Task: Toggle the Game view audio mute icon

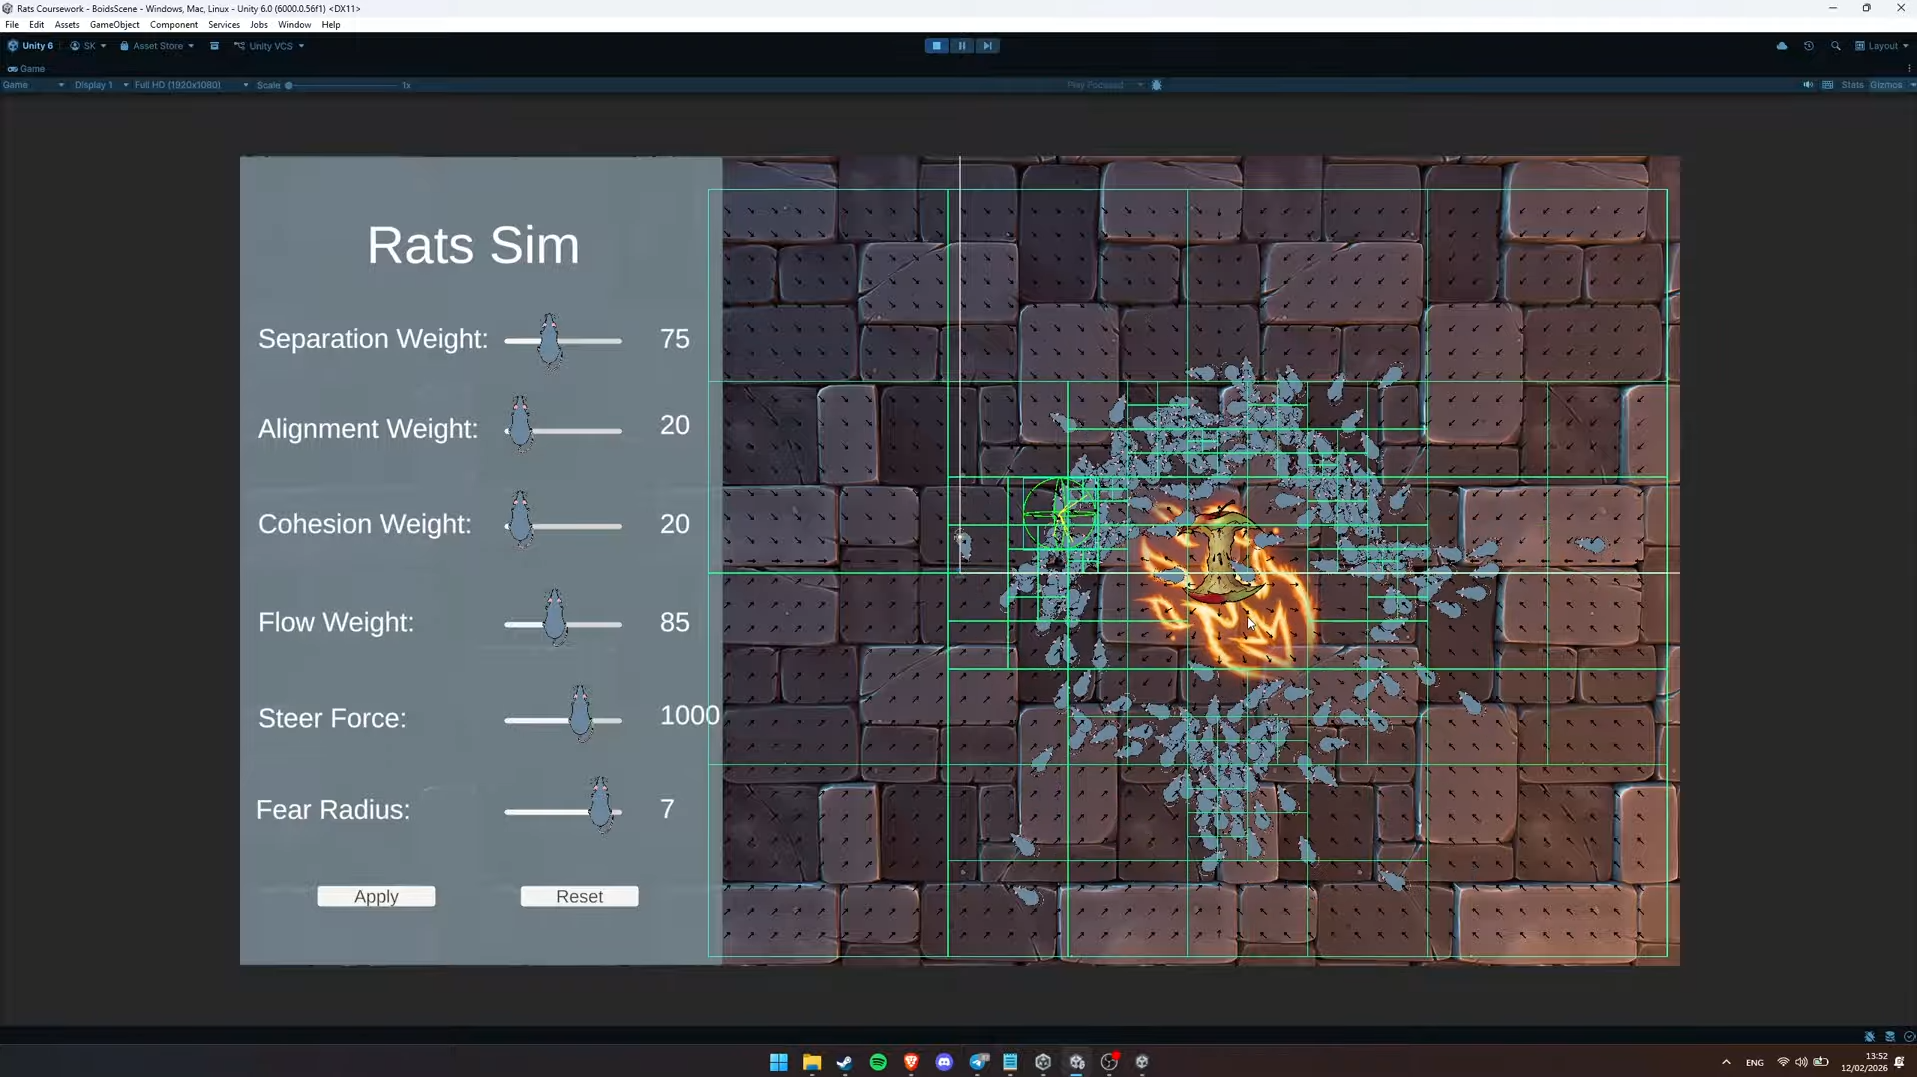Action: 1808,85
